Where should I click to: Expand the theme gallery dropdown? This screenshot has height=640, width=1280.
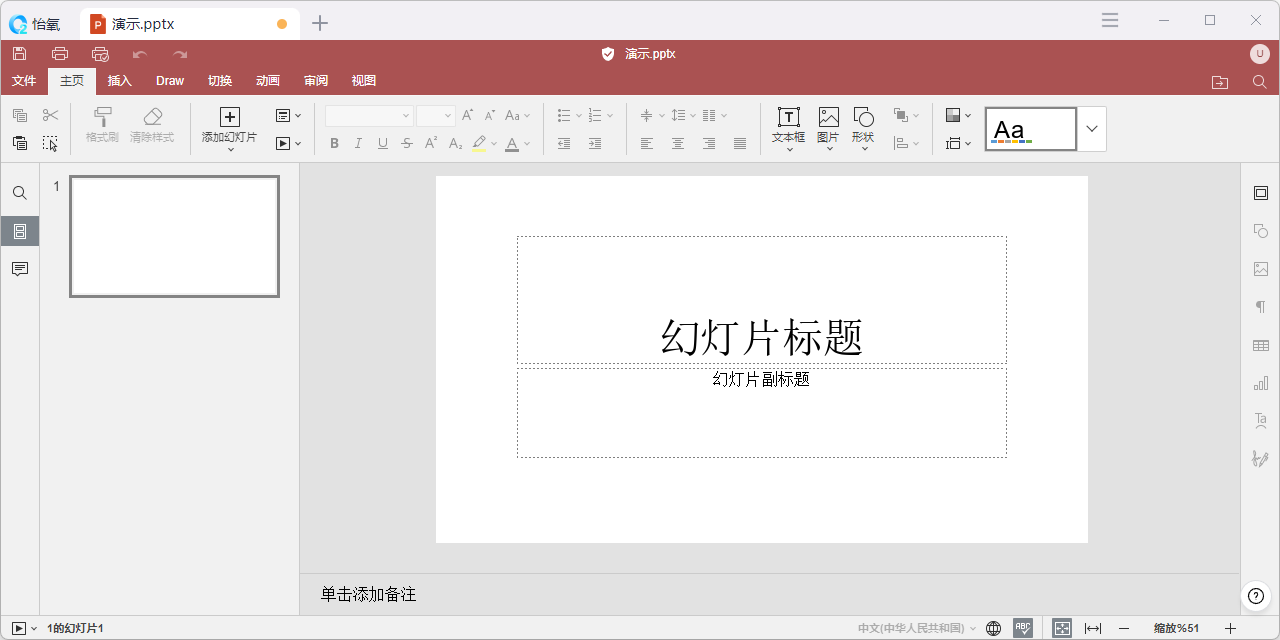click(1091, 129)
